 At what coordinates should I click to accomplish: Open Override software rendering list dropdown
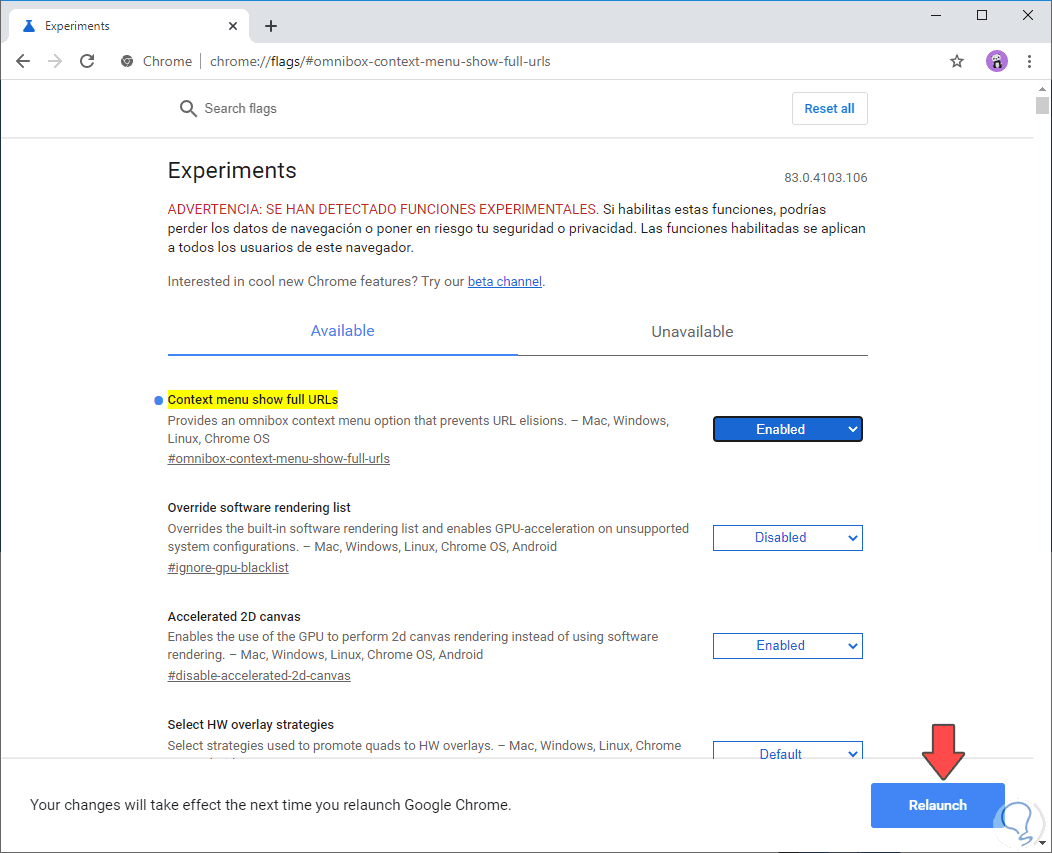[x=788, y=538]
